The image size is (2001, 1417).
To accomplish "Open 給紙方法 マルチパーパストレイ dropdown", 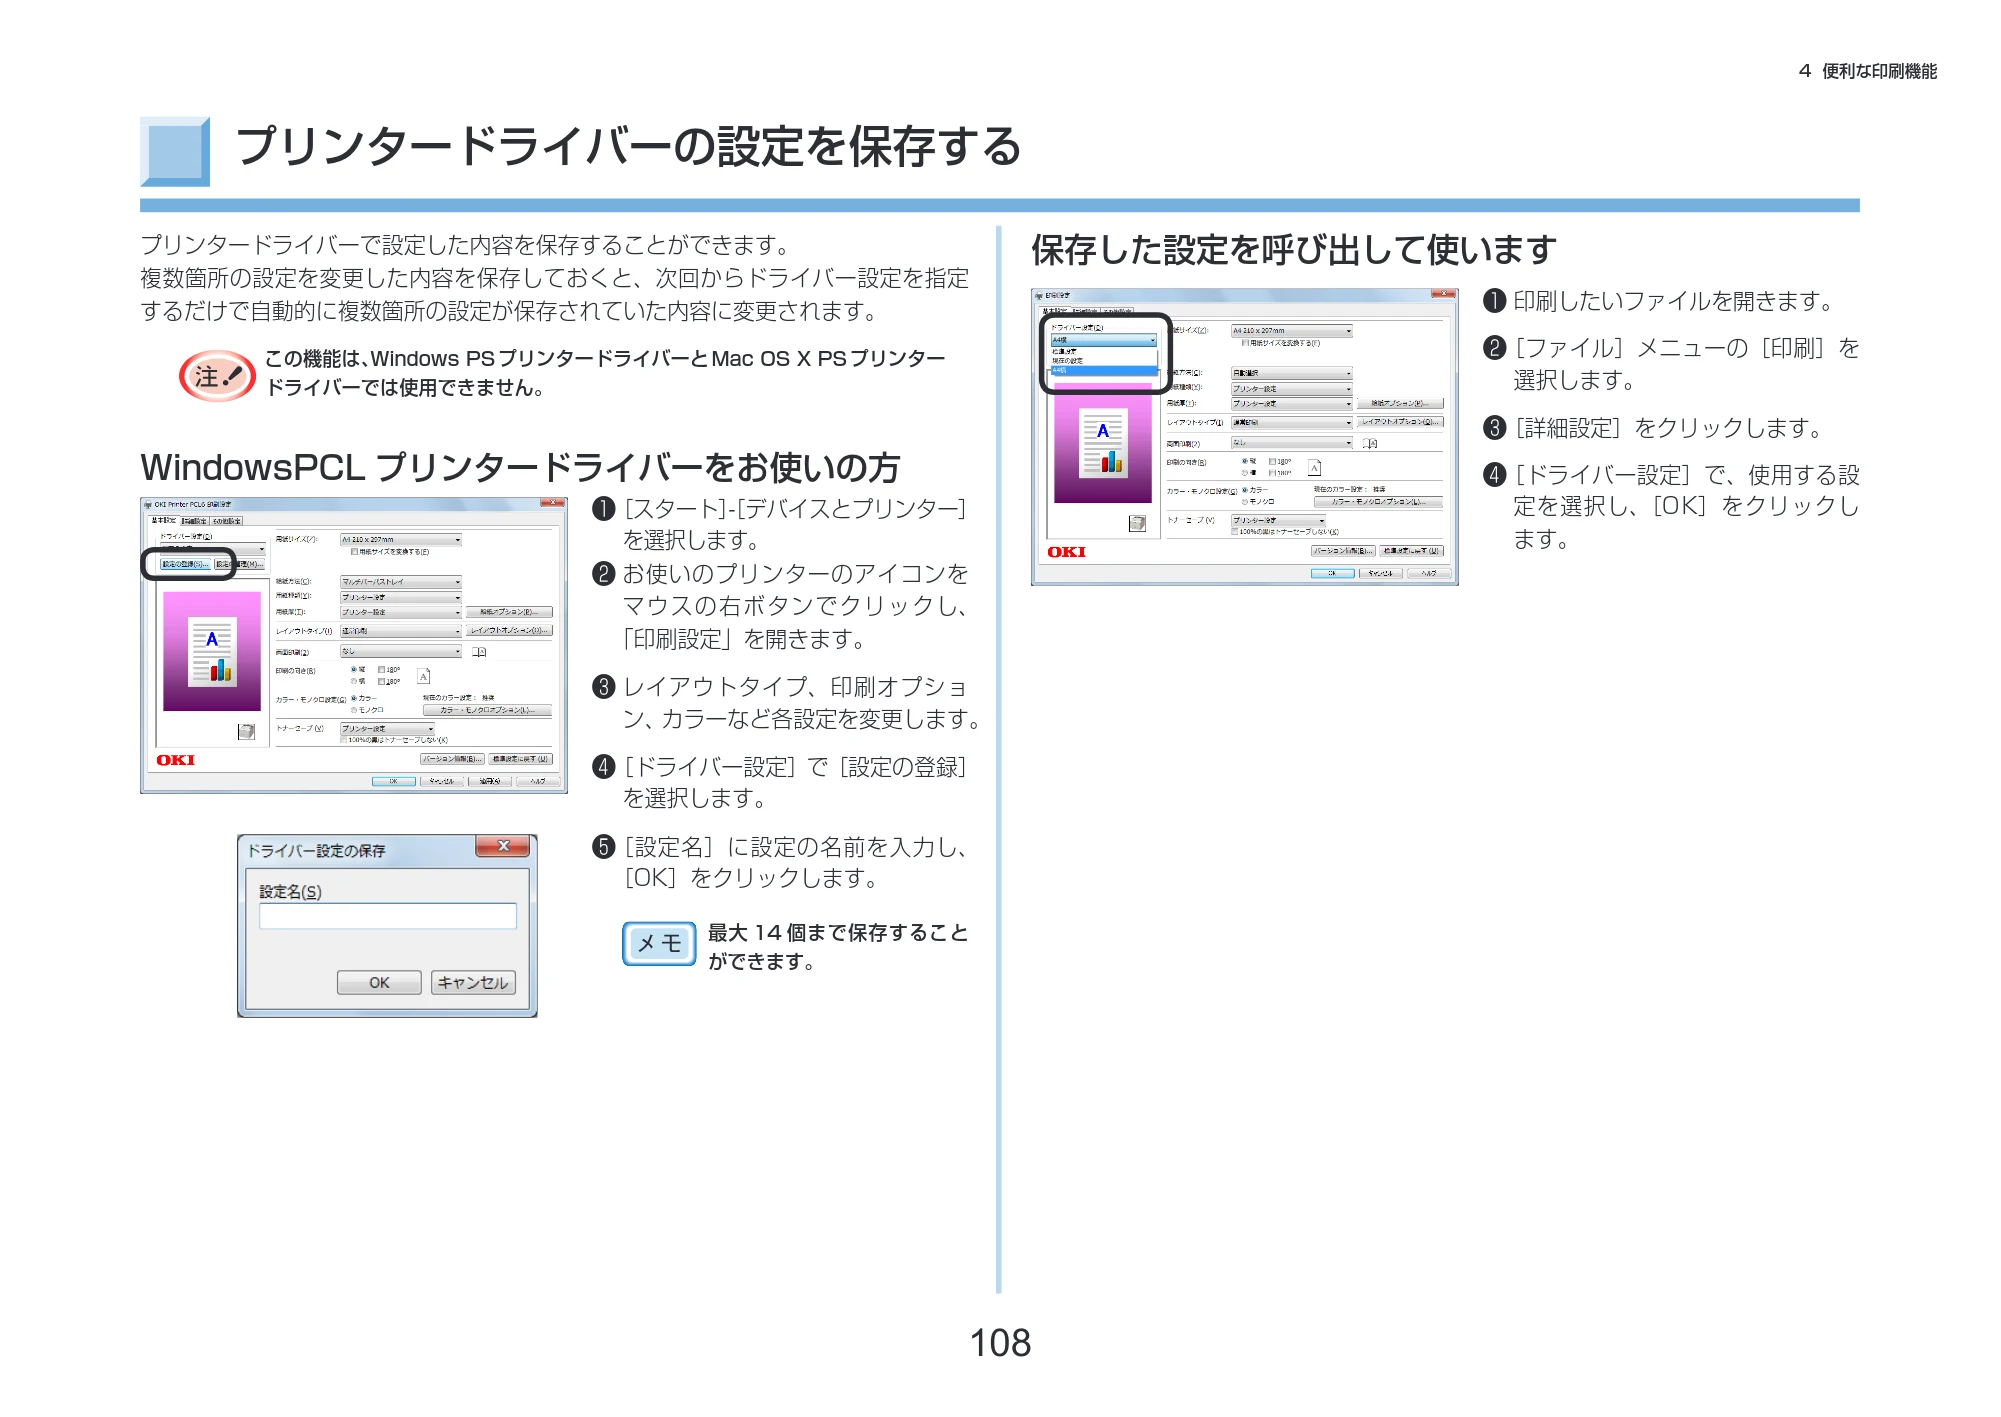I will coord(401,582).
